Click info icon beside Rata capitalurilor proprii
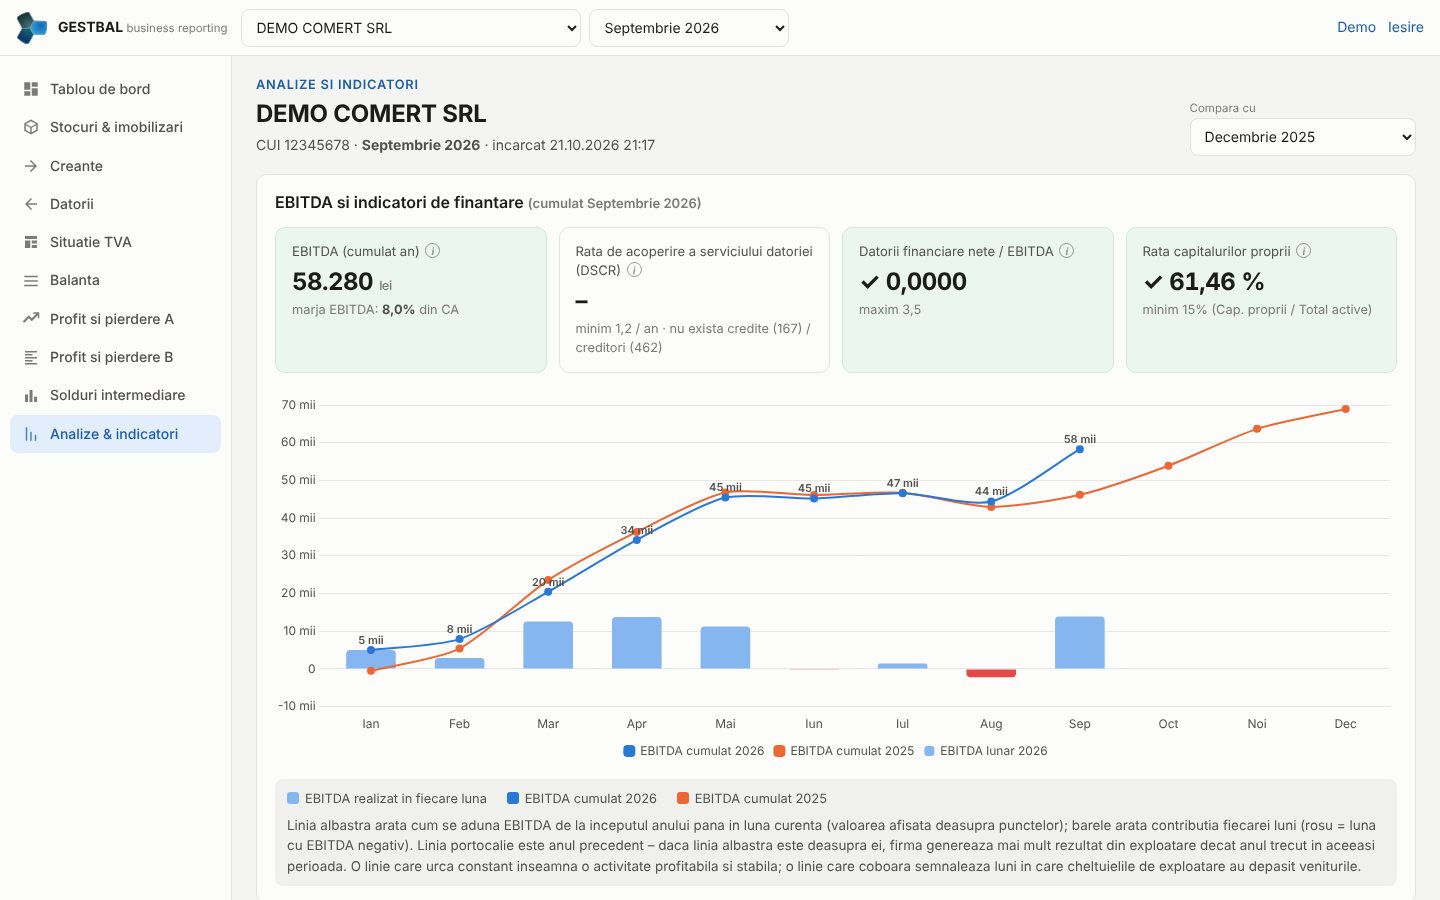Screen dimensions: 1440x900 coord(1304,251)
